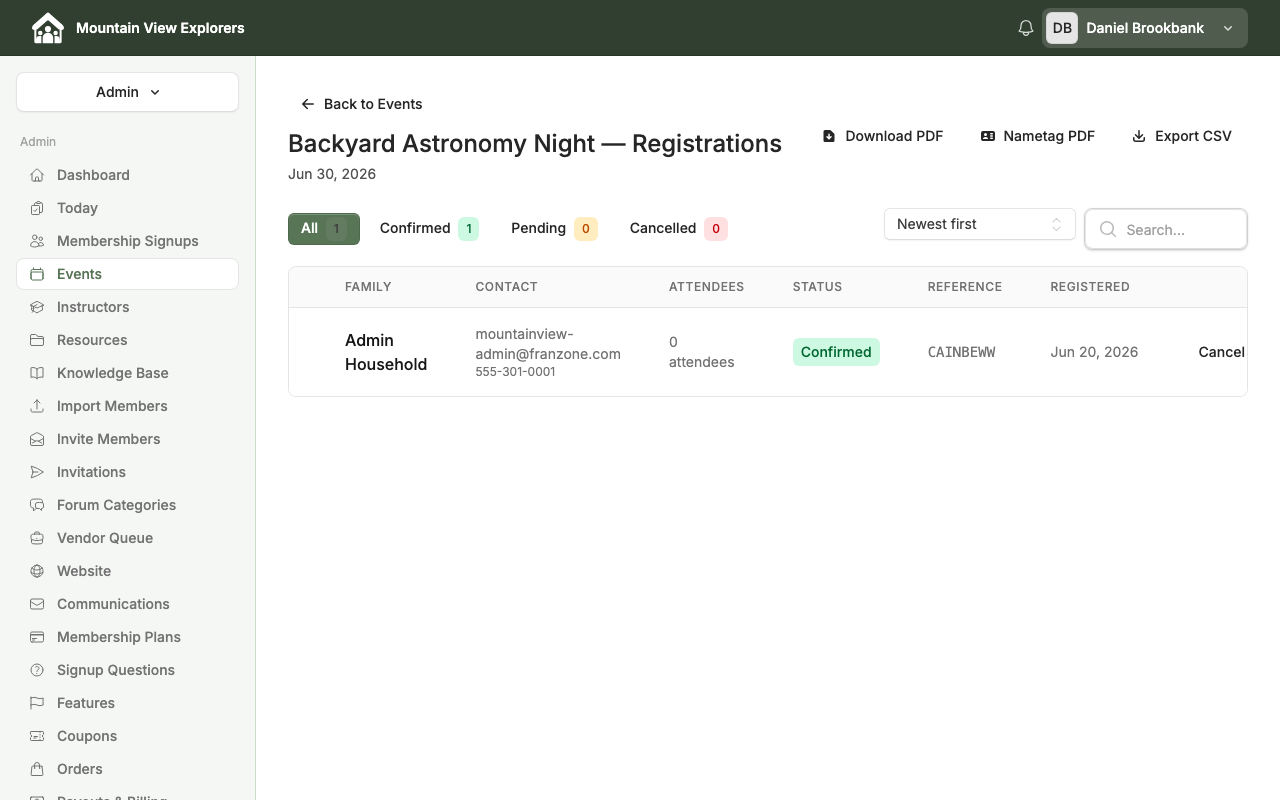Click the FAMILY column header
The image size is (1280, 800).
click(x=368, y=287)
